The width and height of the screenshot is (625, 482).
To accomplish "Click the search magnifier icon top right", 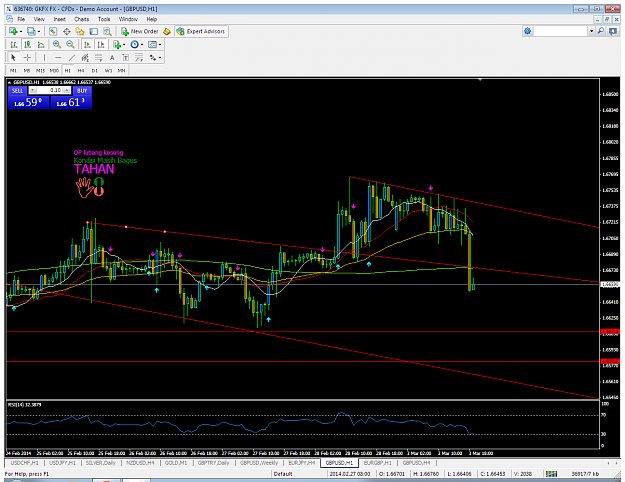I will (x=601, y=31).
